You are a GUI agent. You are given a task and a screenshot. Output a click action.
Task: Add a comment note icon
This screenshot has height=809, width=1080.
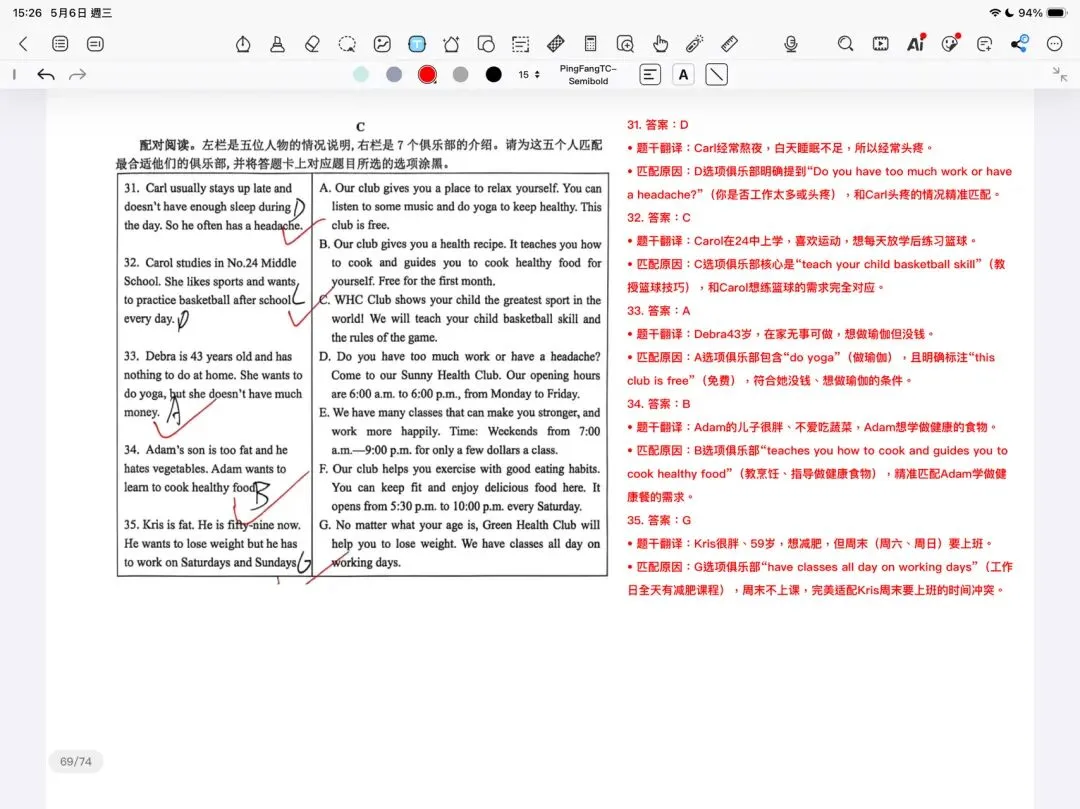tap(985, 44)
